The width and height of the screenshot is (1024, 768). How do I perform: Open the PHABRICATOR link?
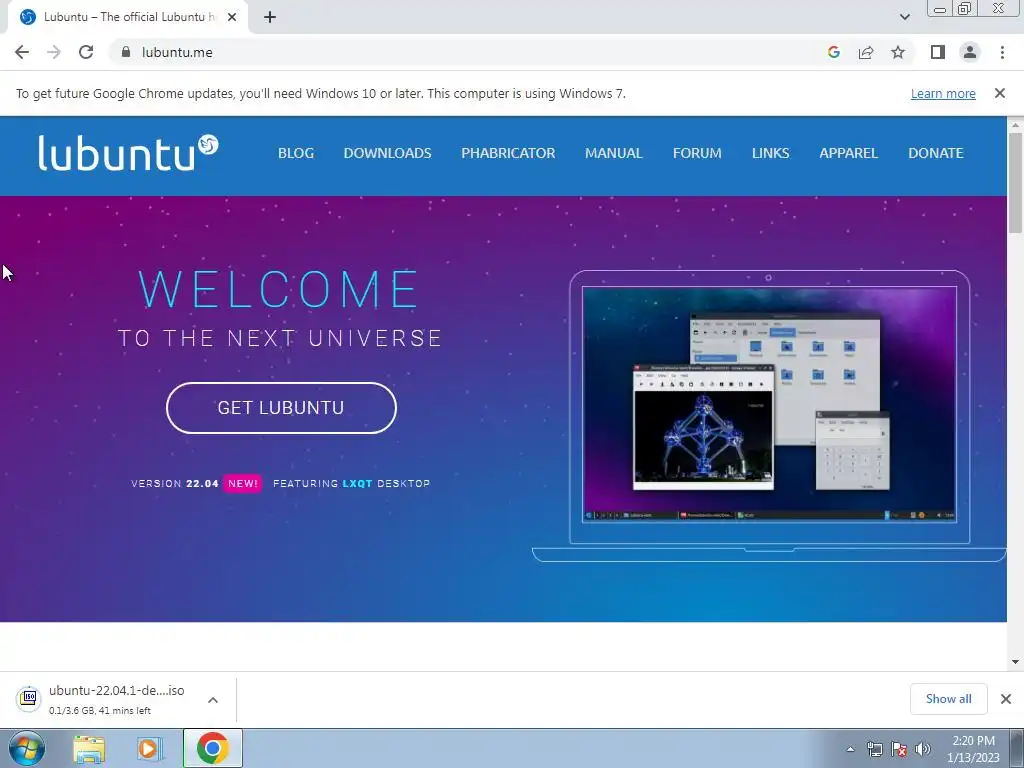point(508,153)
